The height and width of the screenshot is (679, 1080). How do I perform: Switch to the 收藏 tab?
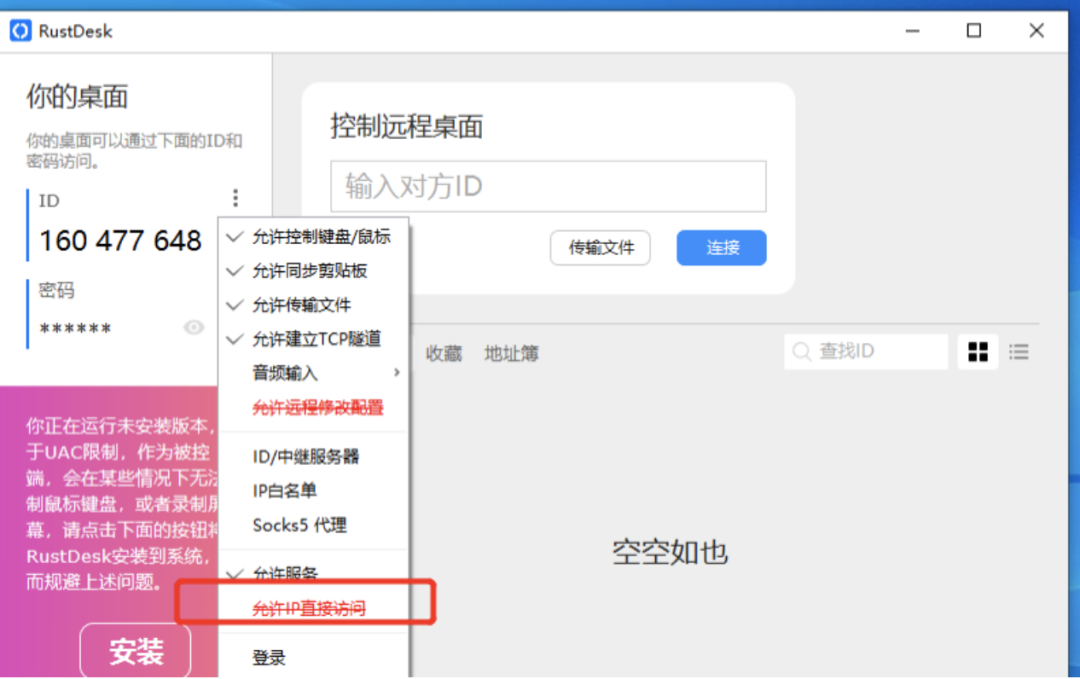point(444,353)
